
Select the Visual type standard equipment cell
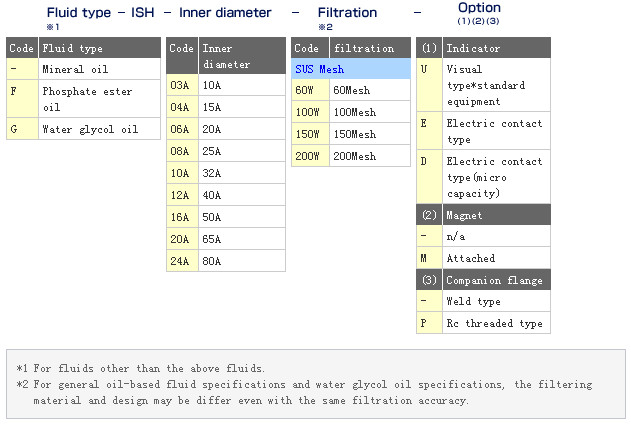495,85
